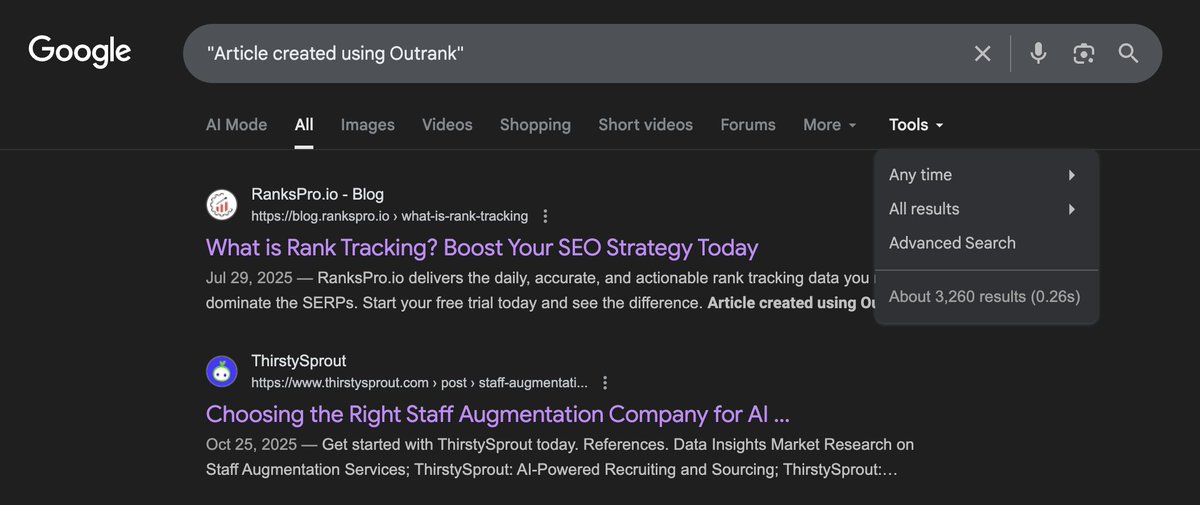Screen dimensions: 1200x505
Task: Open 'Choosing the Right Staff Augmentation Company' link
Action: [498, 413]
